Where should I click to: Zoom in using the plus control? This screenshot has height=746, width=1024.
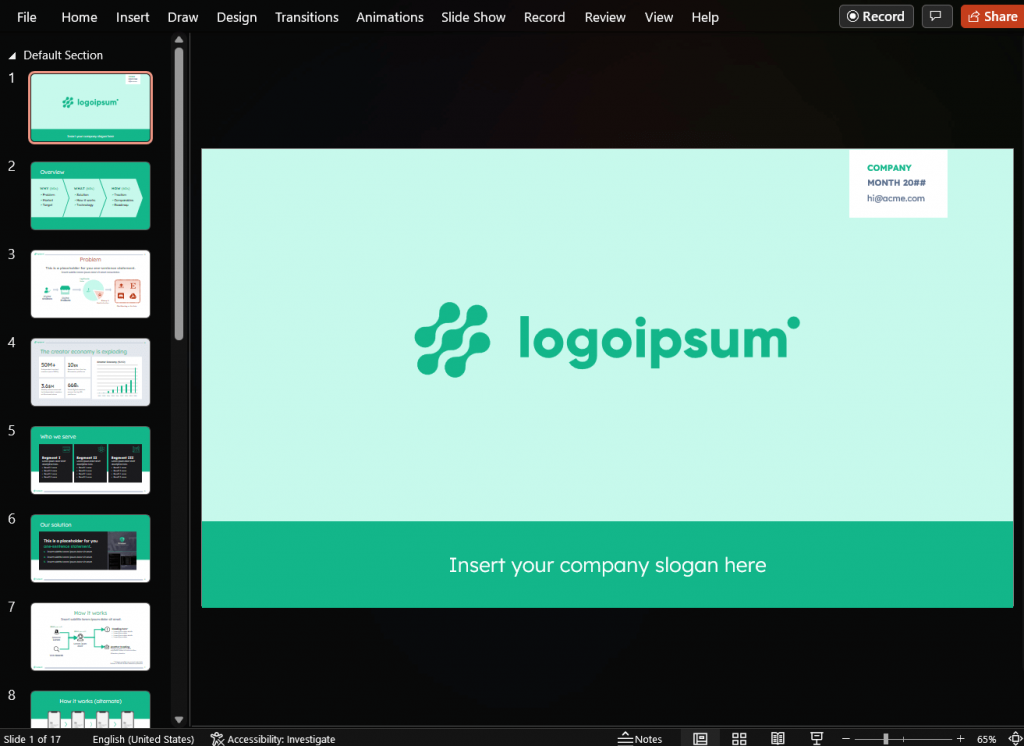(960, 738)
